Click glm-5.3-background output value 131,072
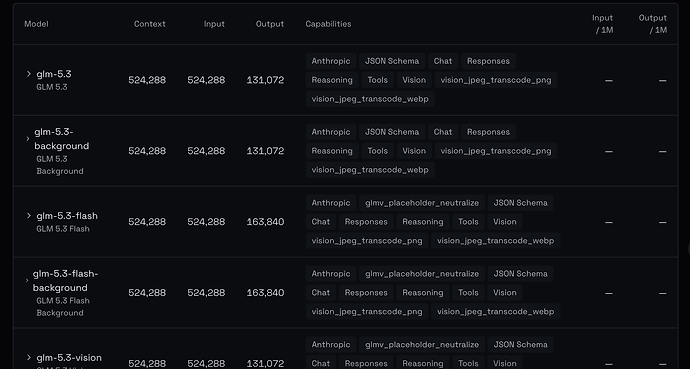The image size is (690, 369). (265, 151)
